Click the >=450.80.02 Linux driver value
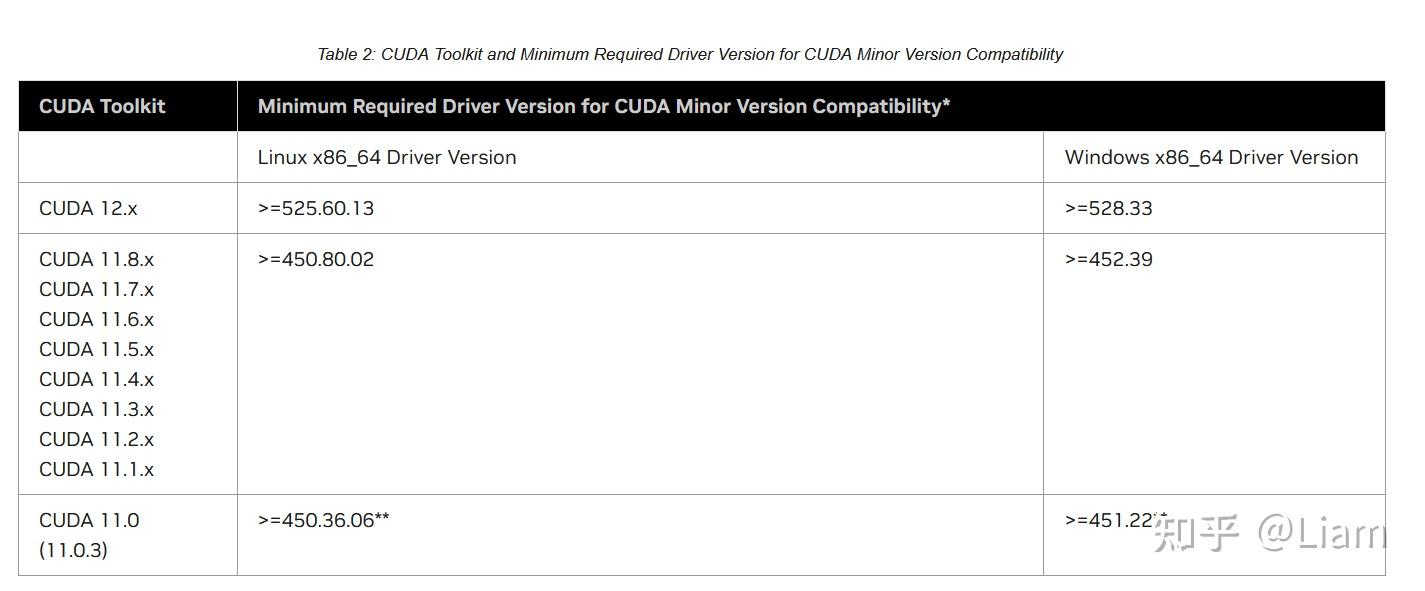The height and width of the screenshot is (591, 1425). click(x=316, y=259)
